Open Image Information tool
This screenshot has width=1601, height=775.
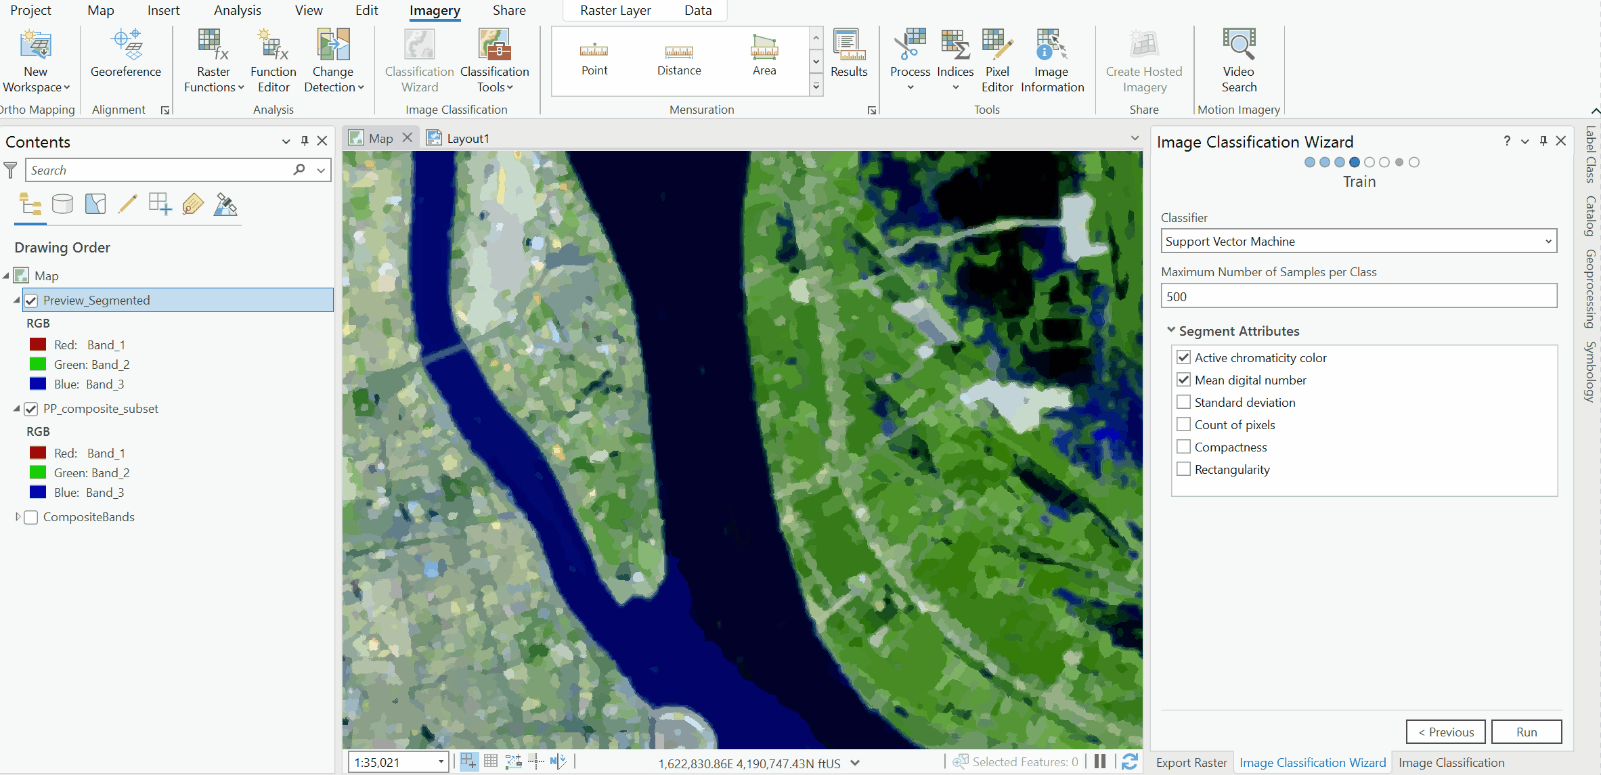click(x=1052, y=62)
